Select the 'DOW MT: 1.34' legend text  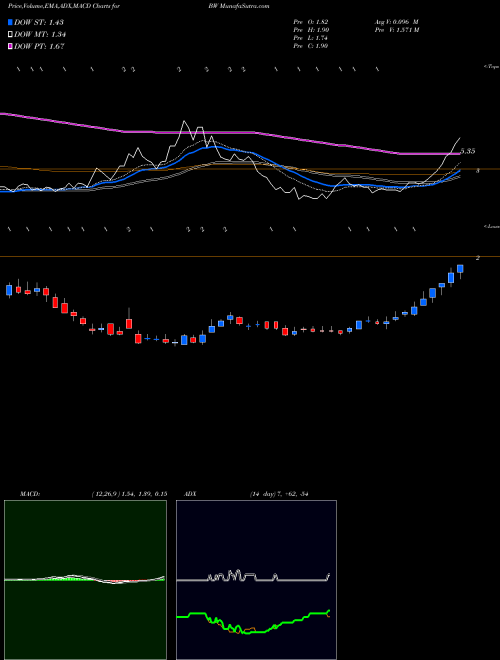point(40,35)
